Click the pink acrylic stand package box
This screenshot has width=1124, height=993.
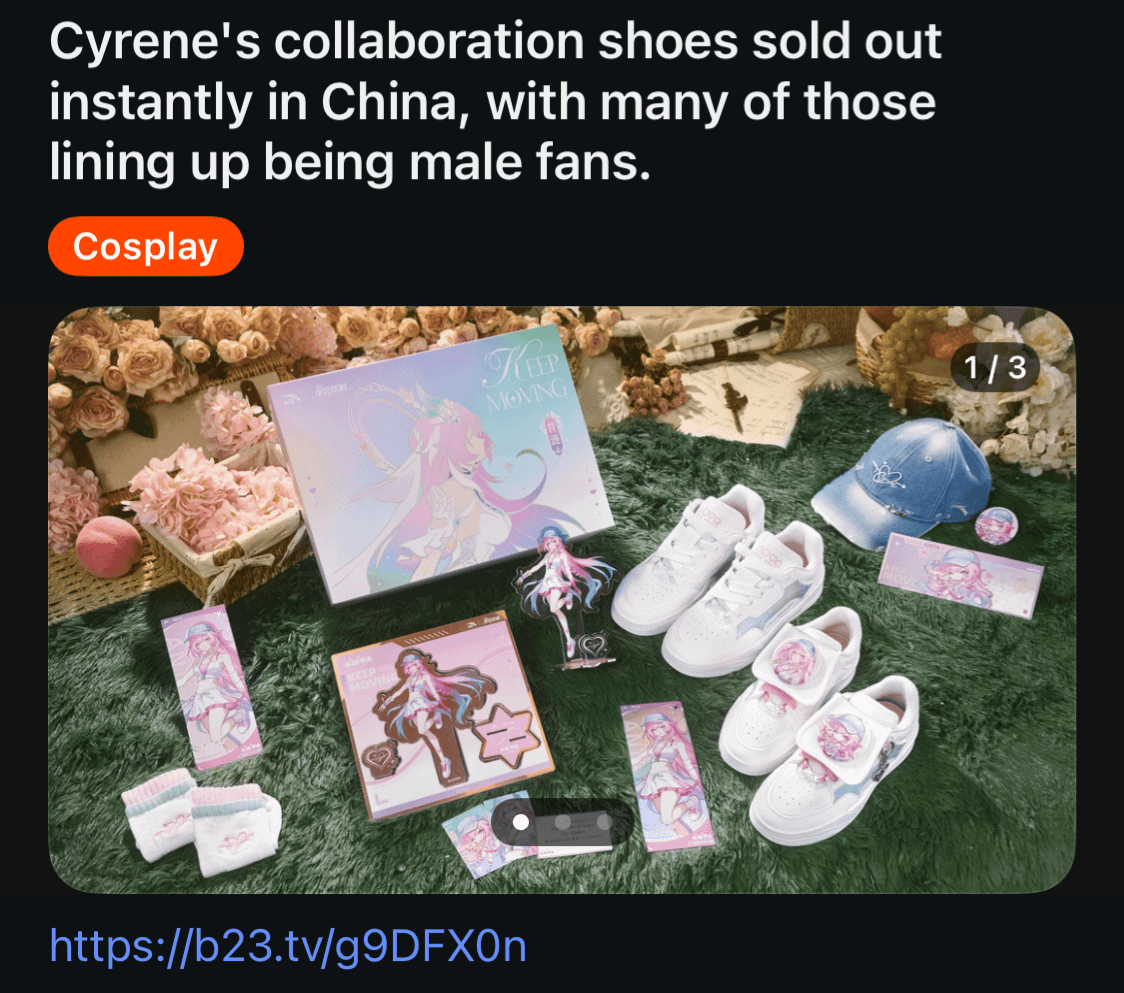(x=441, y=713)
